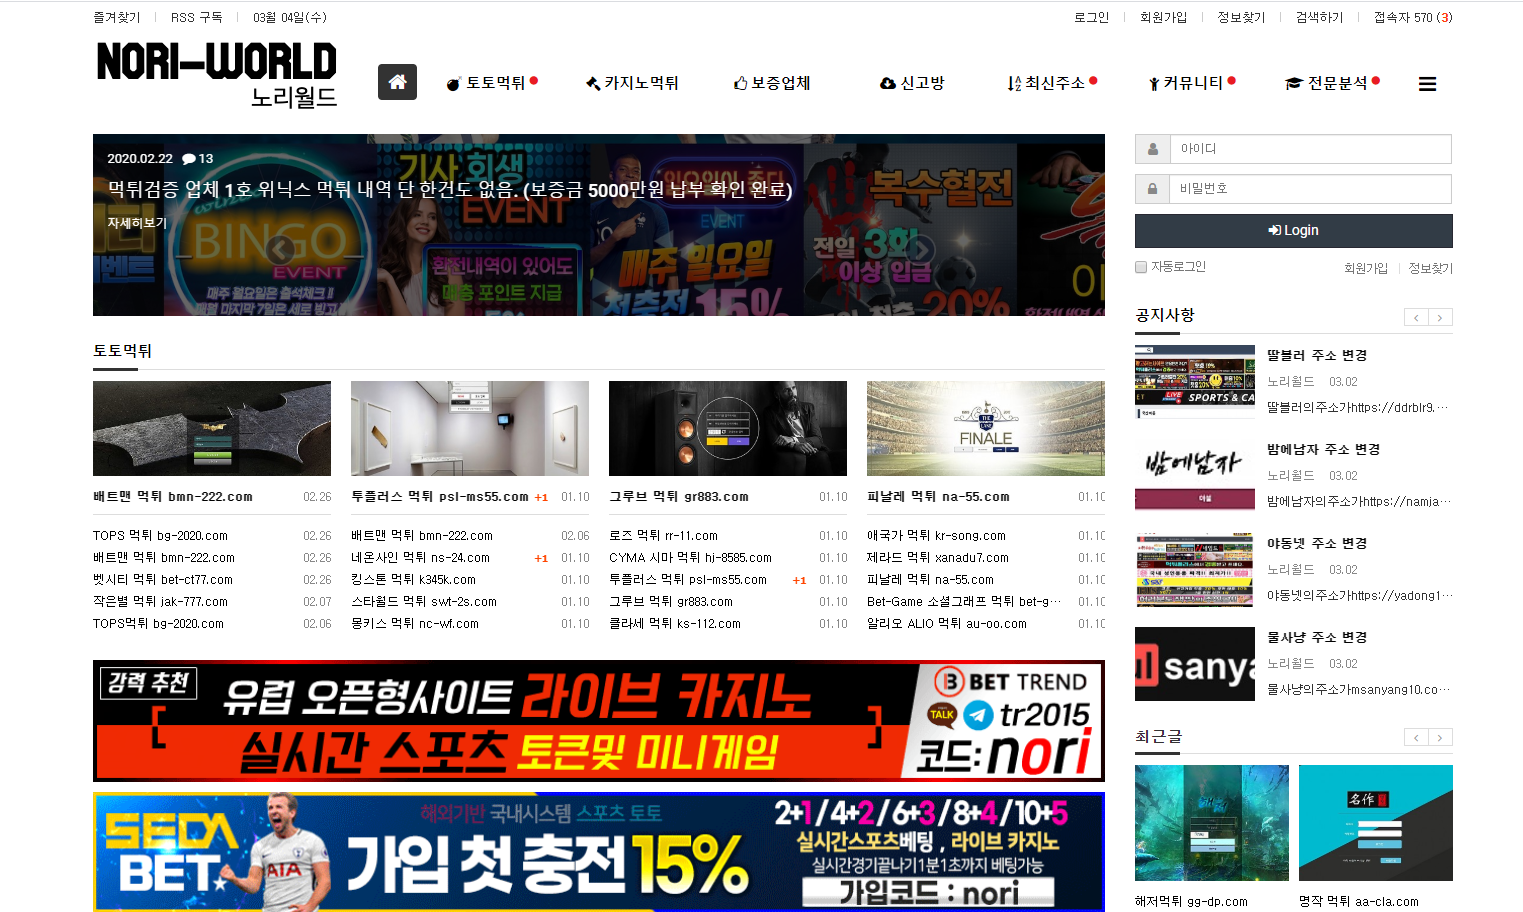Open 네온사인 먹튀 ns-24.com post
The width and height of the screenshot is (1523, 912).
point(420,558)
